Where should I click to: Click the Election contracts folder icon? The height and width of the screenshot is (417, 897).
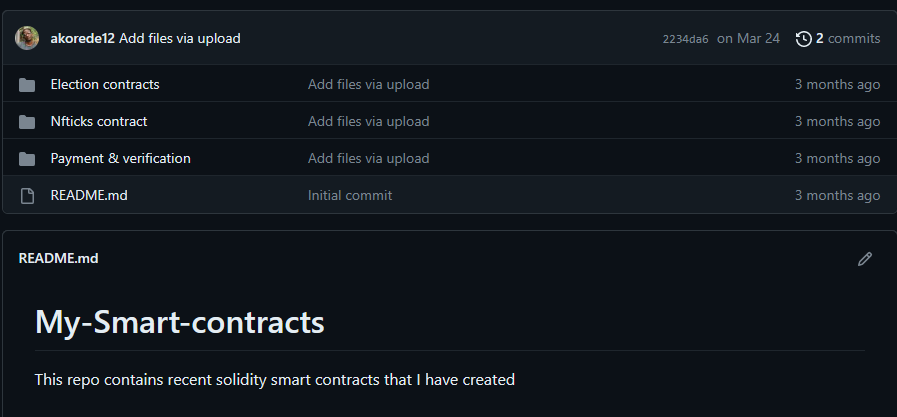[x=27, y=85]
